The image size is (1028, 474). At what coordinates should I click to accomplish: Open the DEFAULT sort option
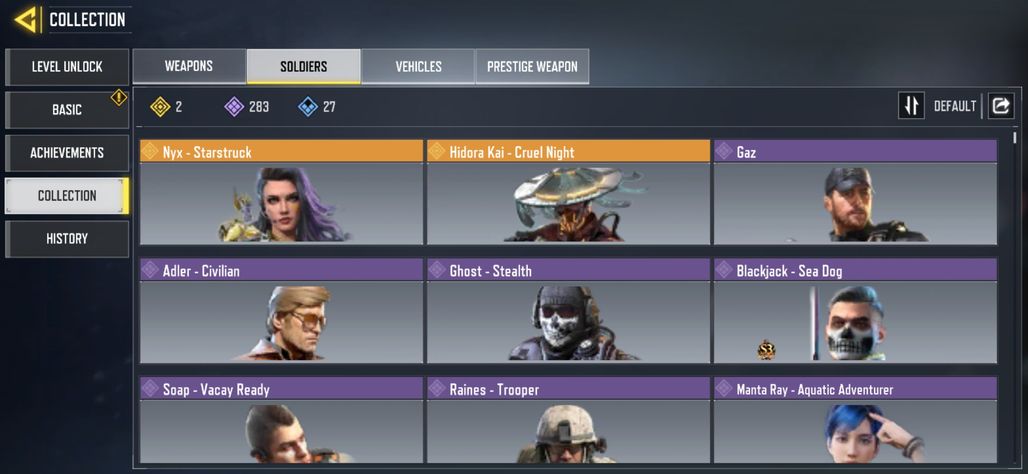[955, 106]
